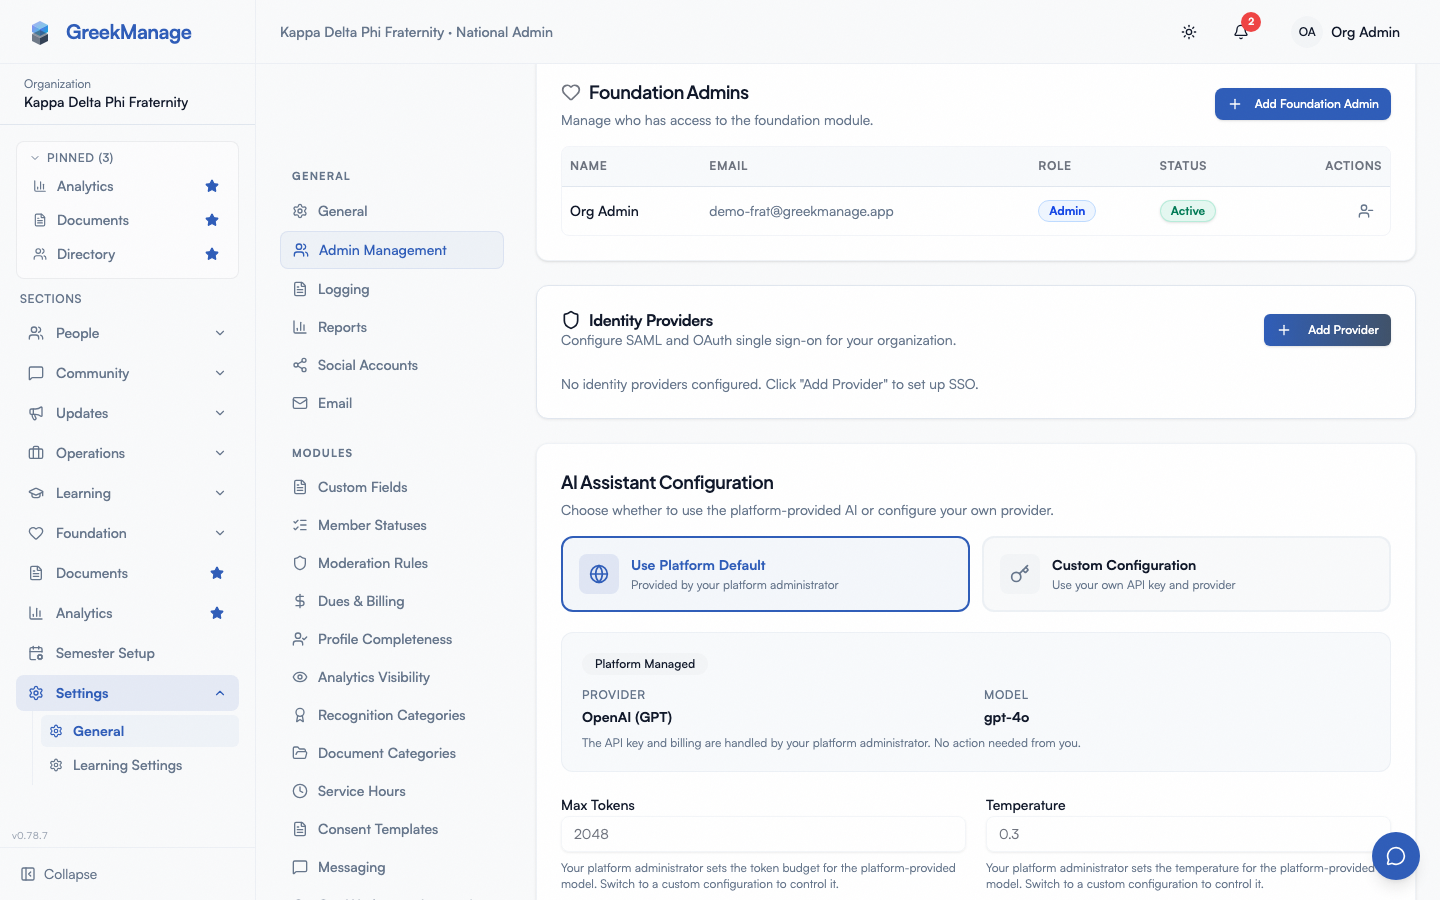The width and height of the screenshot is (1440, 900).
Task: Open Custom Fields module
Action: 392,487
